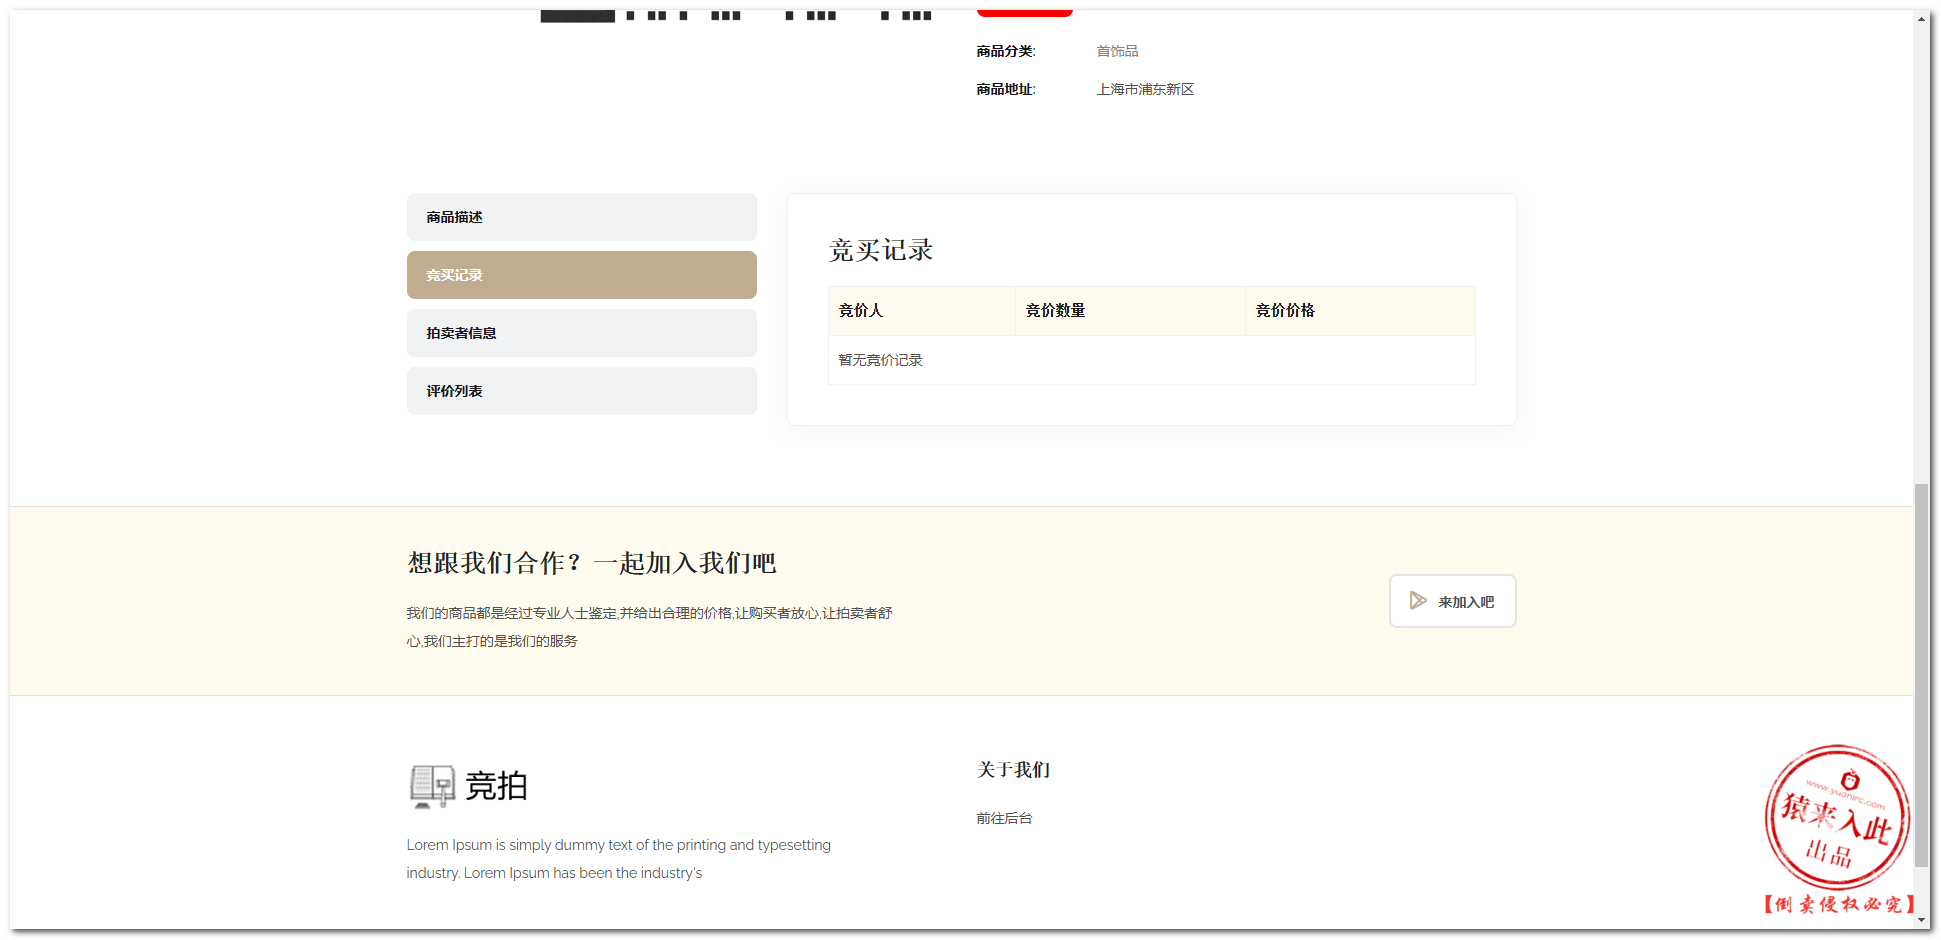Click the play arrow icon beside 来加入吧
This screenshot has width=1941, height=940.
click(x=1418, y=601)
